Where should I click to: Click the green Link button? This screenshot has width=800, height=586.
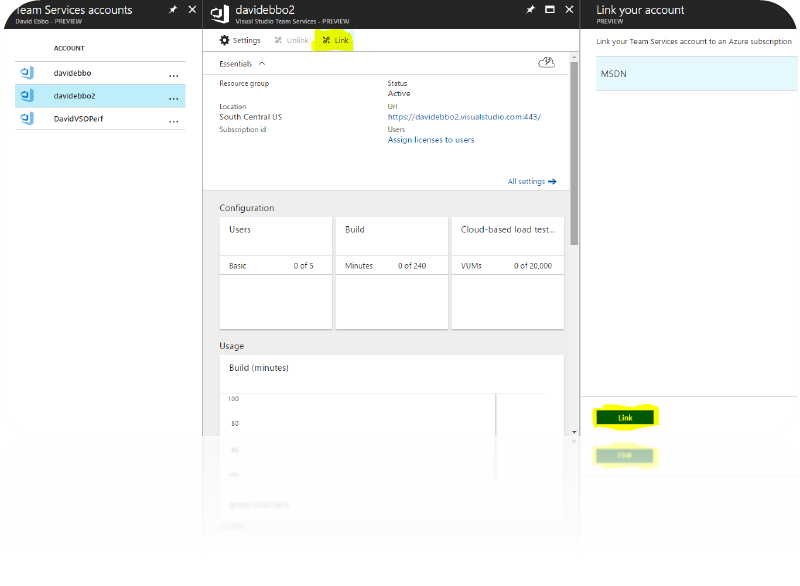pyautogui.click(x=625, y=418)
